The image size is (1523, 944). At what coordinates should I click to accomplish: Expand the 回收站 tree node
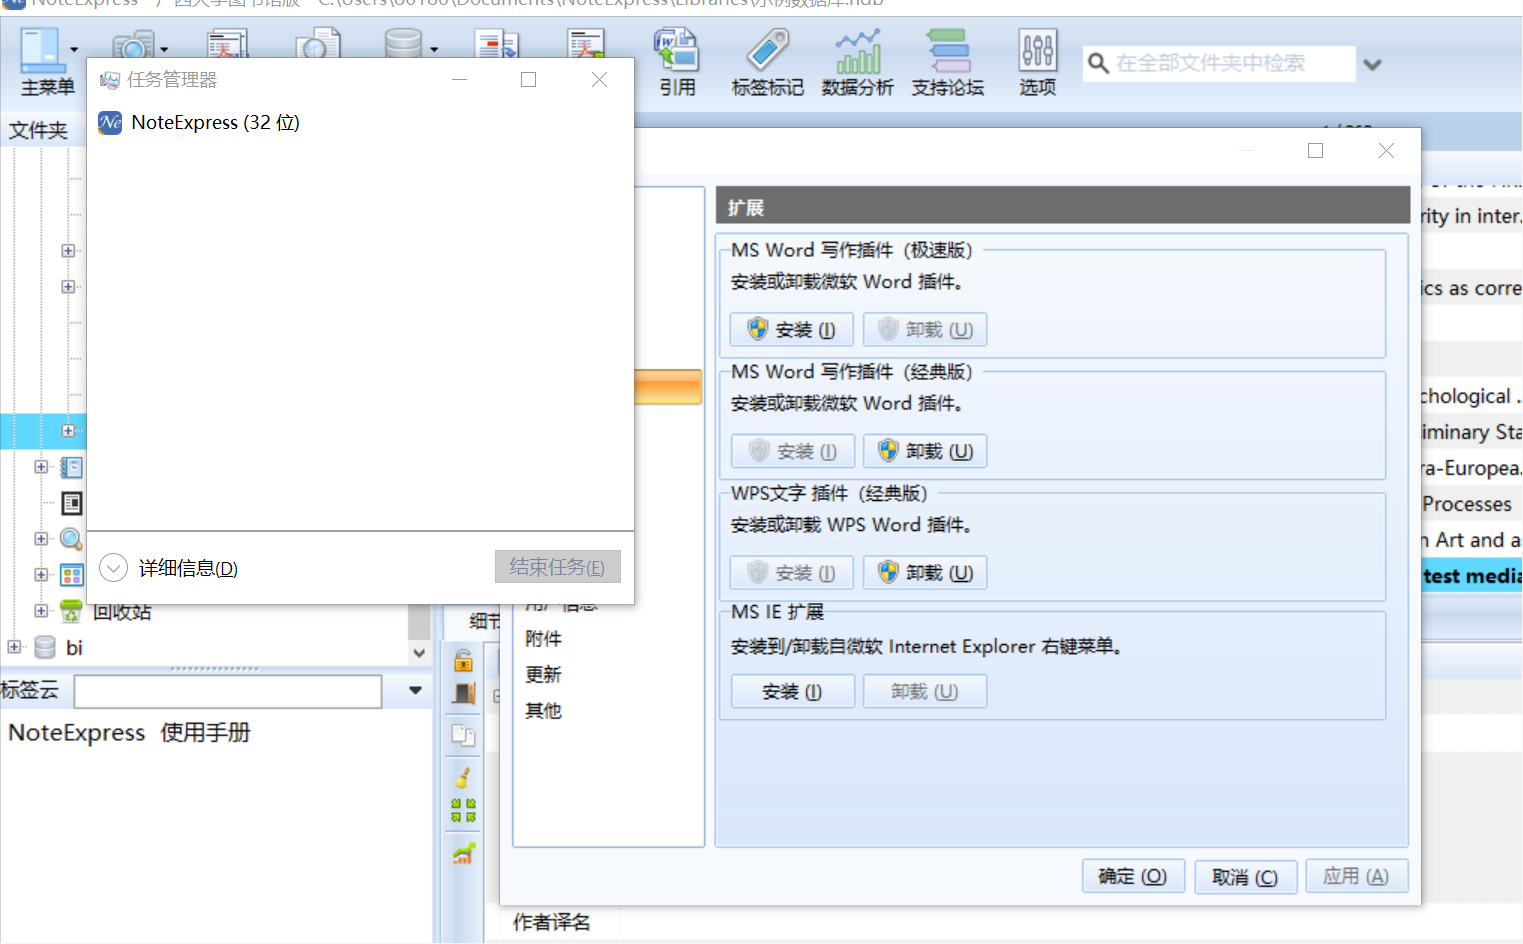[41, 610]
